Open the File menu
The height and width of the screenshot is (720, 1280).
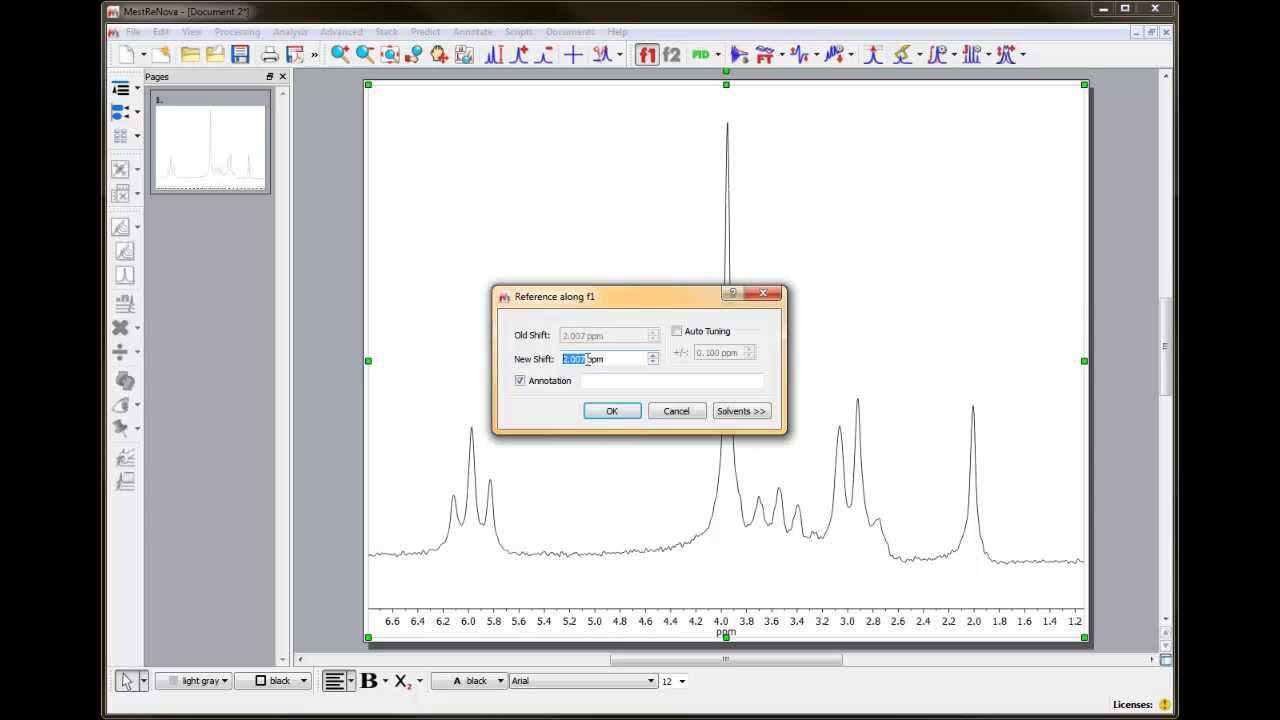(x=133, y=32)
